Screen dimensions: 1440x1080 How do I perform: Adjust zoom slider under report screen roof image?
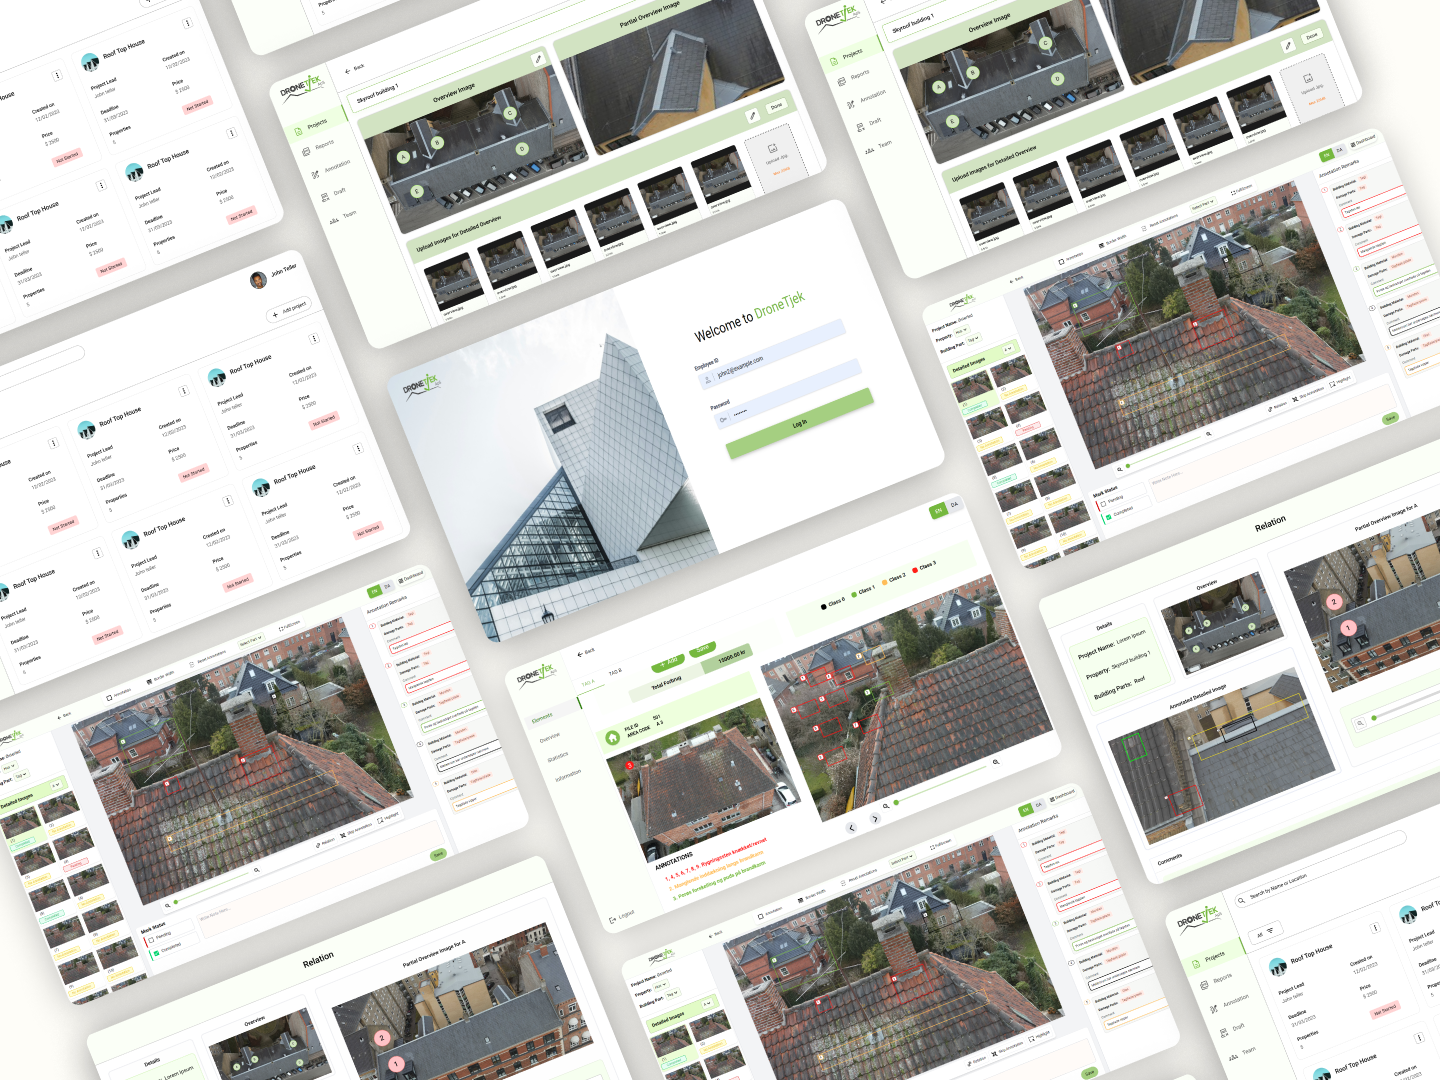coord(943,783)
